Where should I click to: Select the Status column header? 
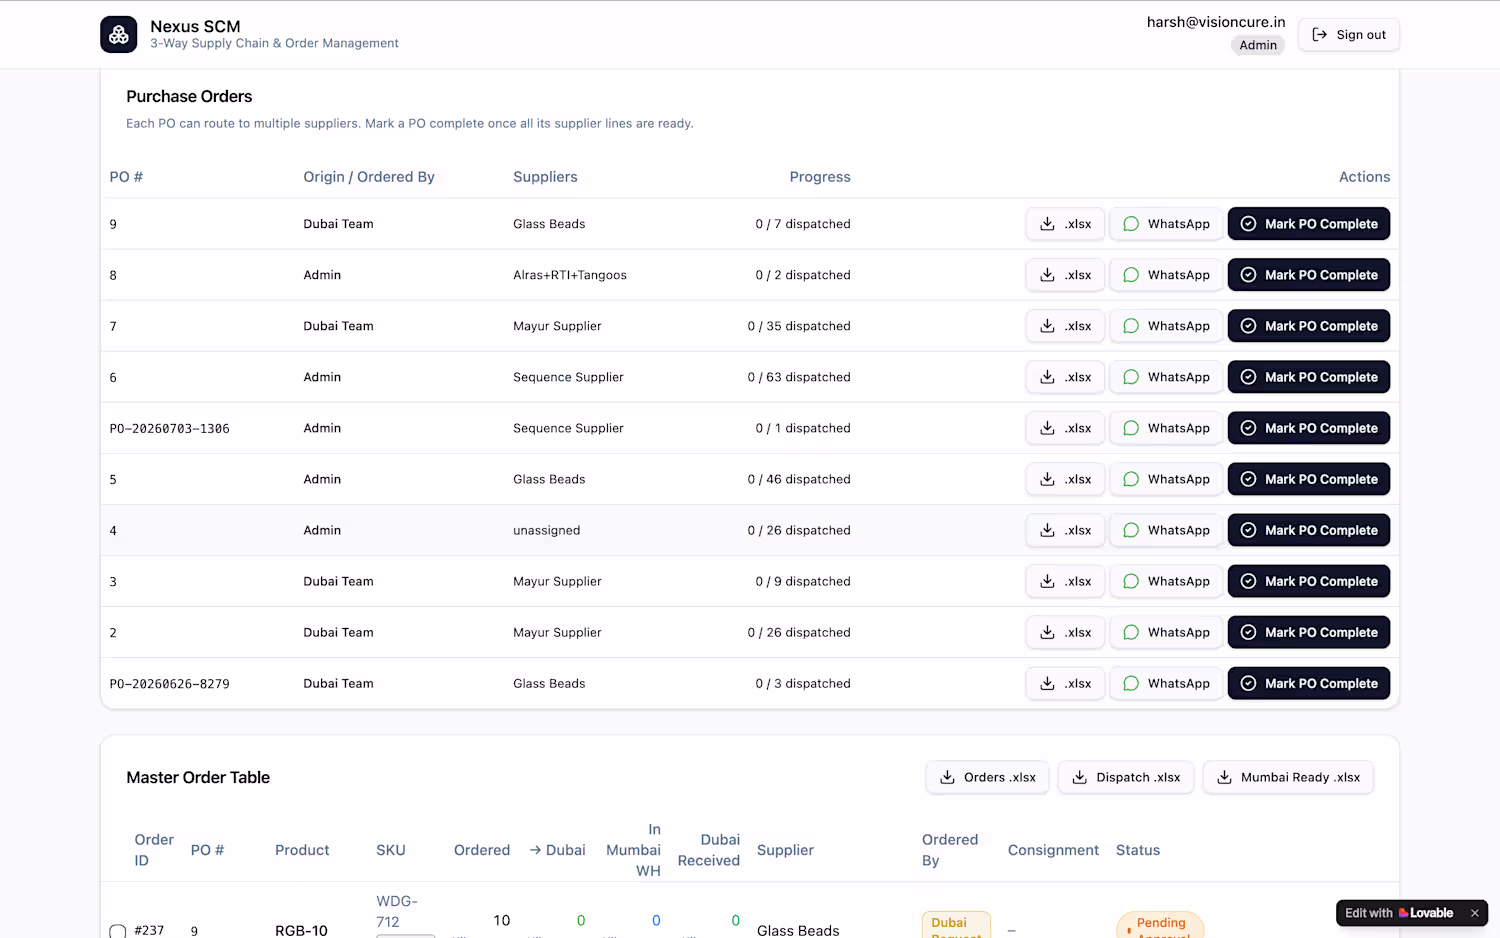click(x=1138, y=850)
